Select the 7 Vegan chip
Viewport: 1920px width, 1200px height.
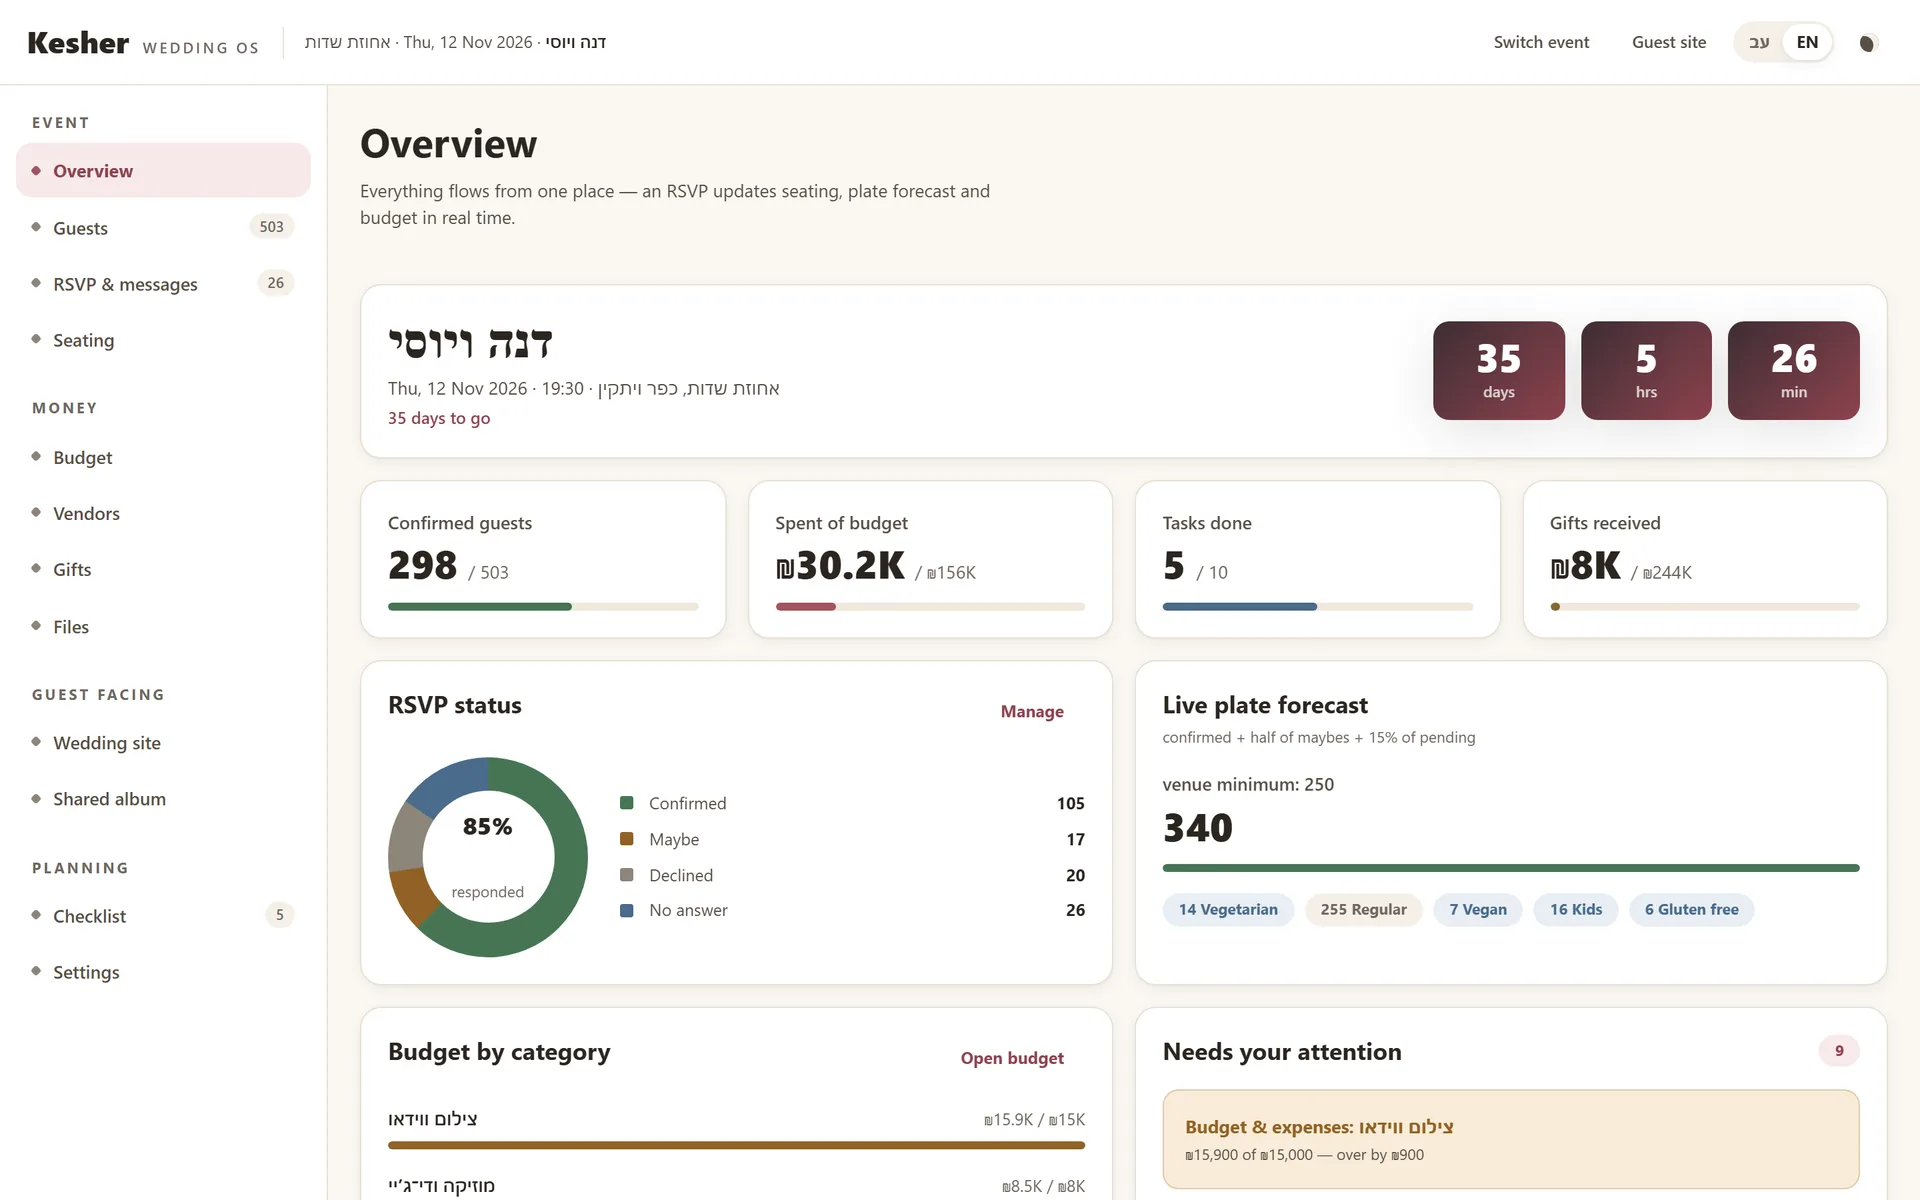1477,910
